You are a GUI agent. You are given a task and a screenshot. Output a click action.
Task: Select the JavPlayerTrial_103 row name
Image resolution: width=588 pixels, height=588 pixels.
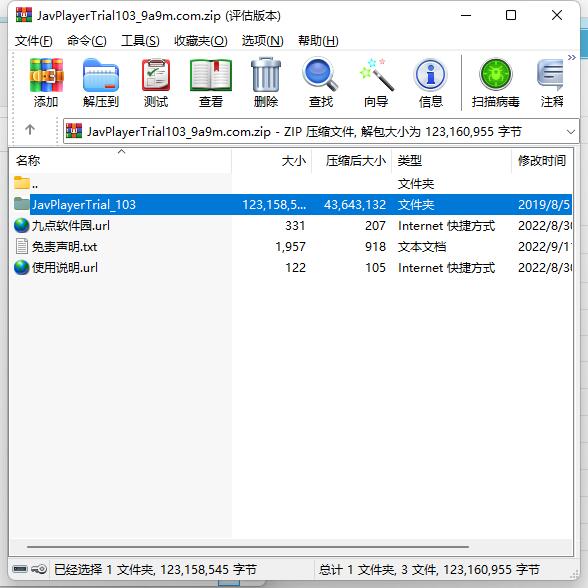pos(84,204)
